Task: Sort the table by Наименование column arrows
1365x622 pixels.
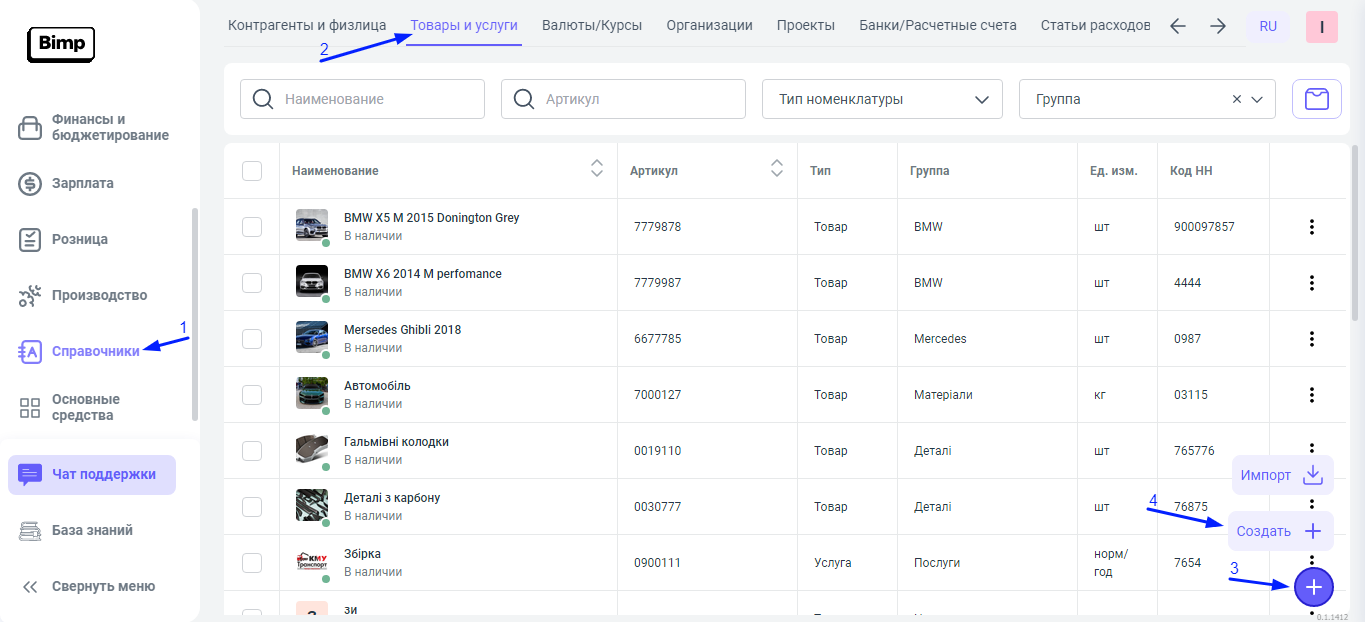Action: click(597, 170)
